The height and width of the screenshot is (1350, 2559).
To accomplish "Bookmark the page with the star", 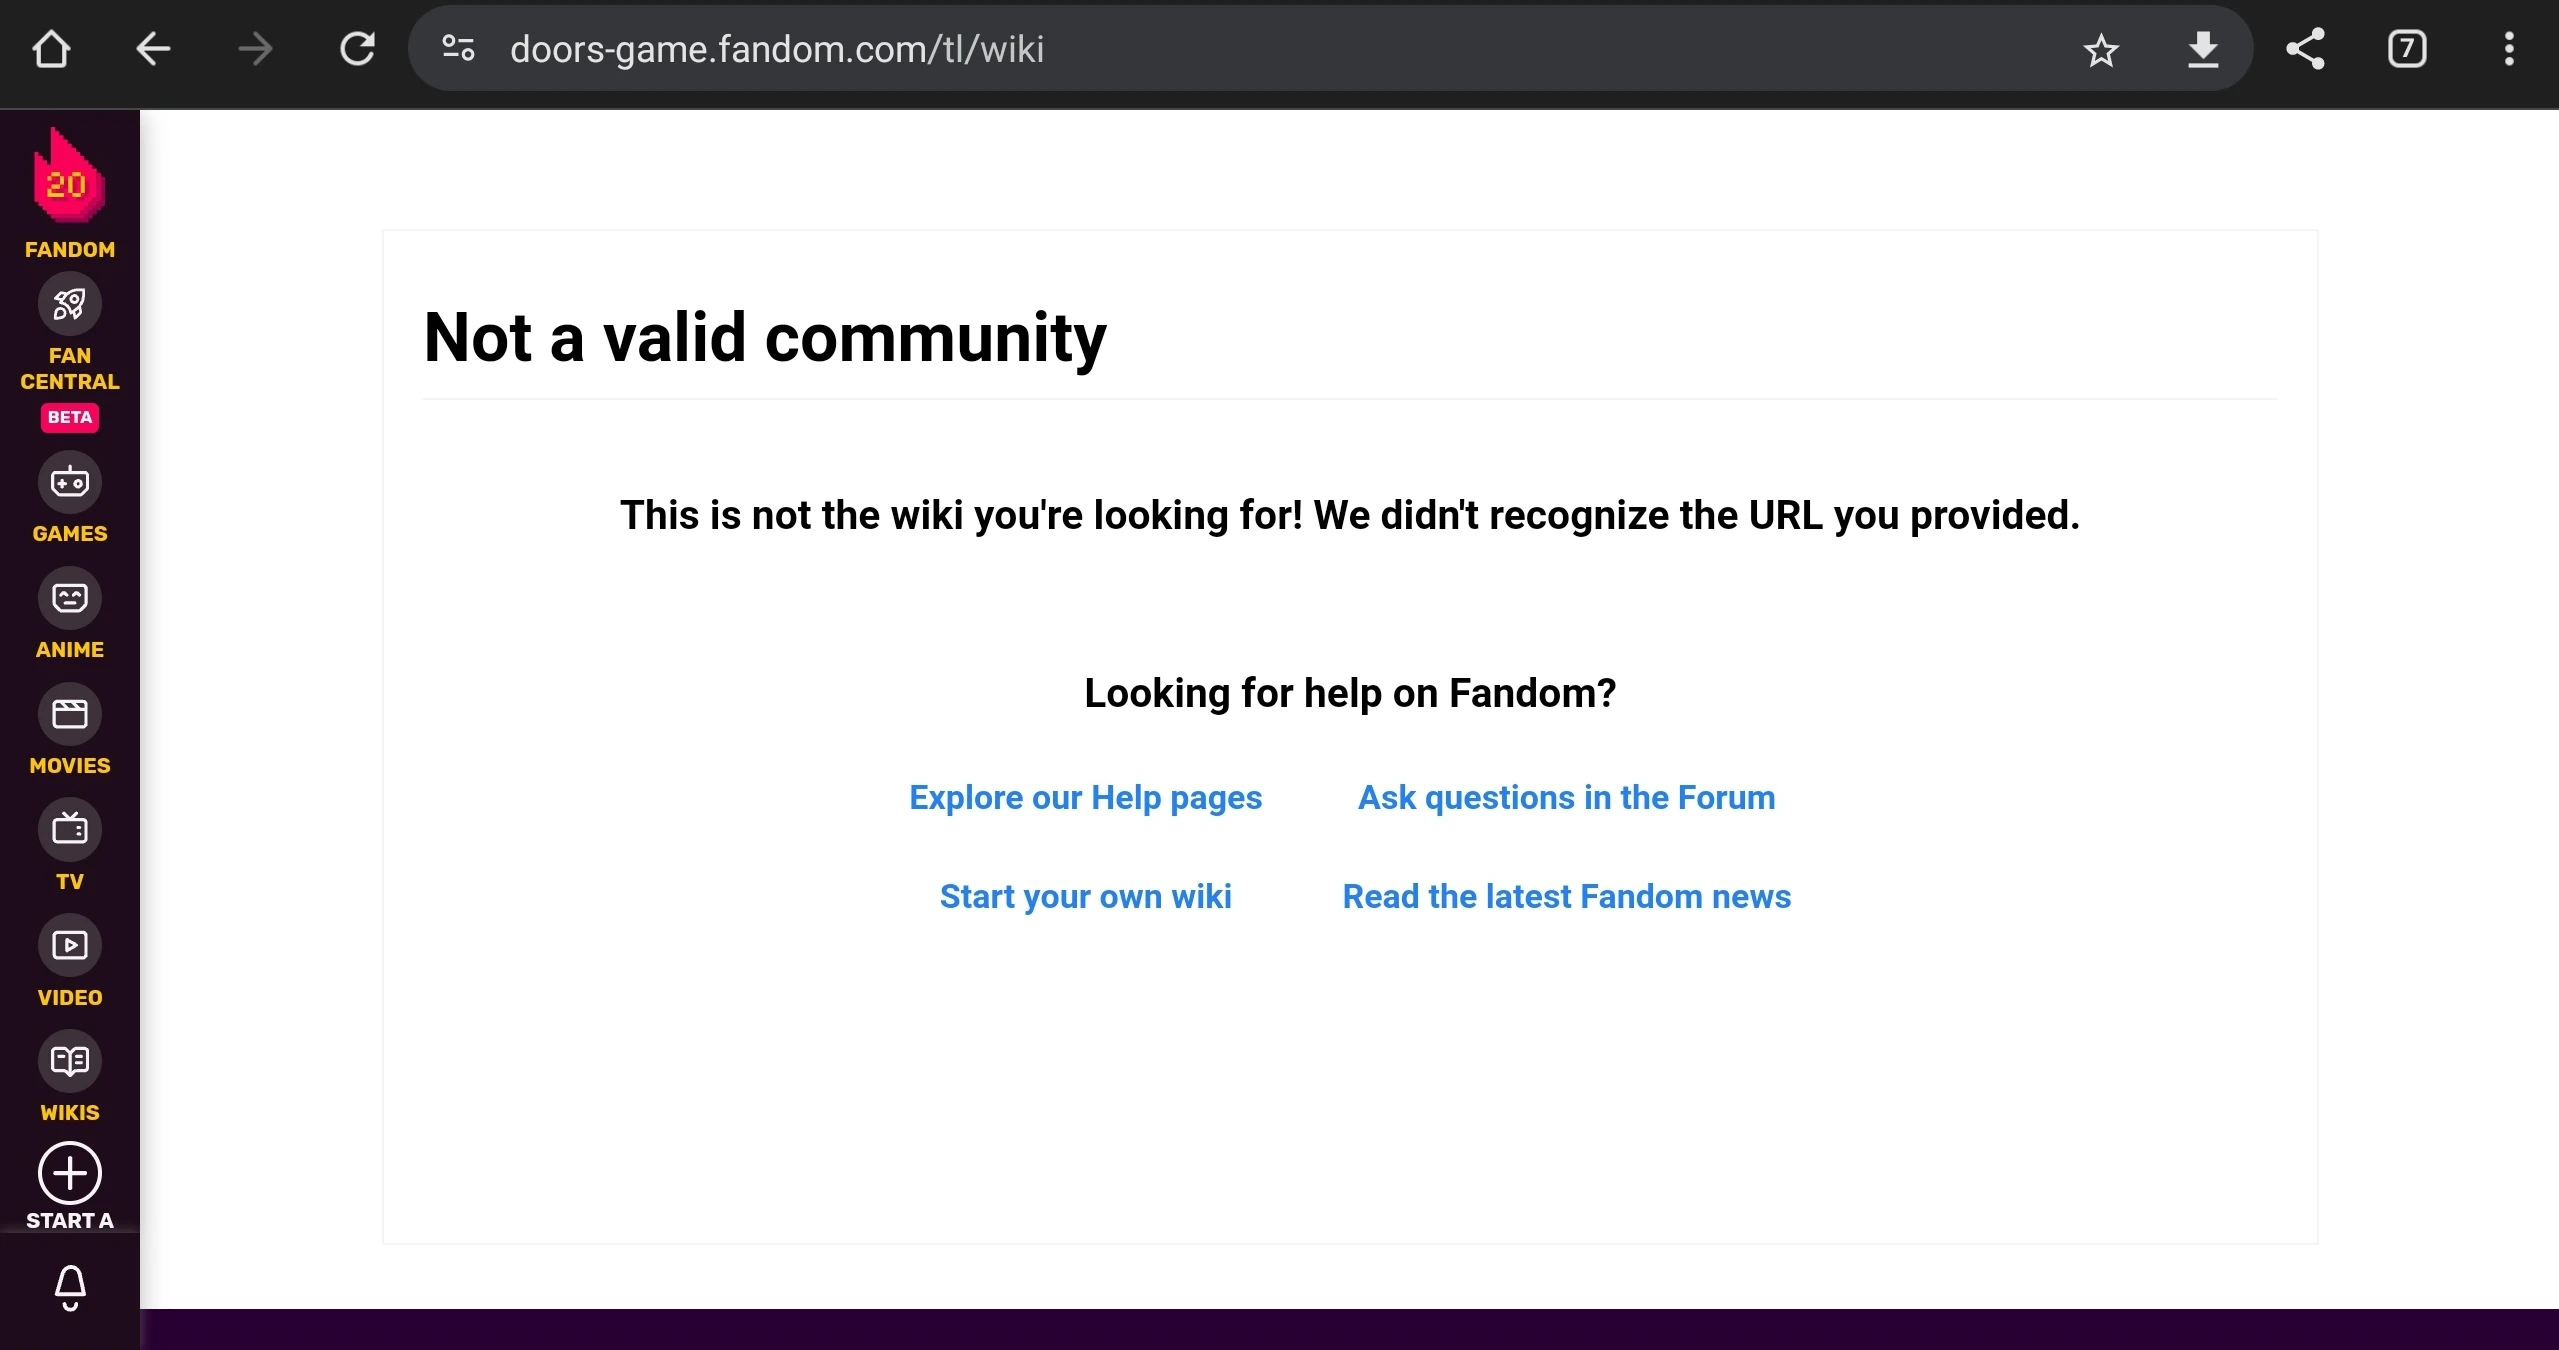I will coord(2100,48).
